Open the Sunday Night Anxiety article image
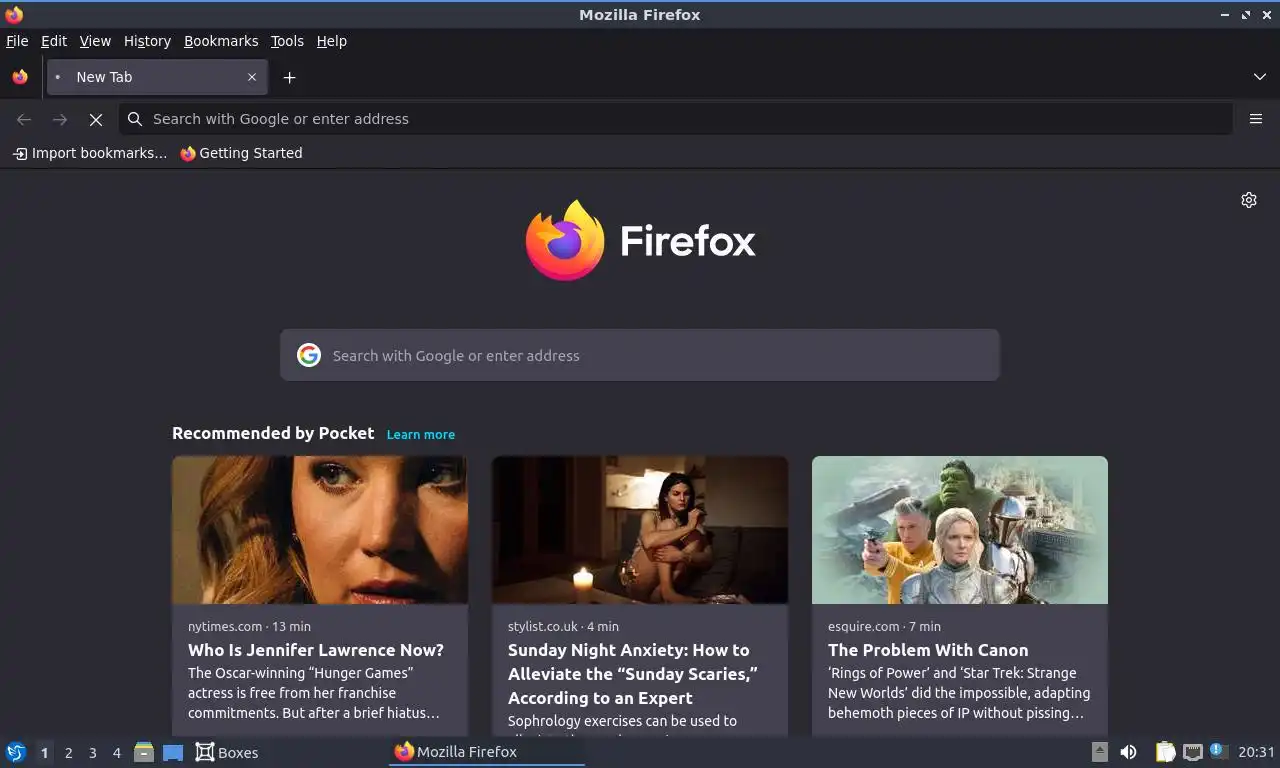This screenshot has width=1280, height=768. 640,530
